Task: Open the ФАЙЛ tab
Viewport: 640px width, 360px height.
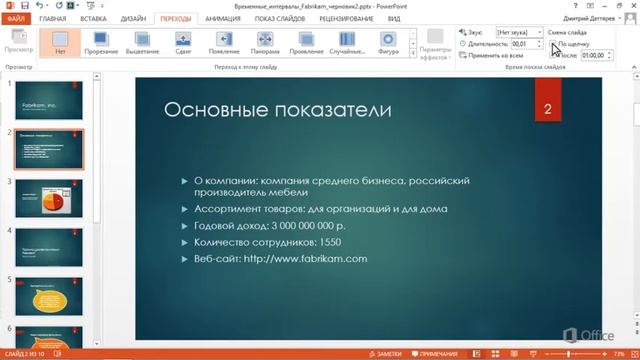Action: coord(16,19)
